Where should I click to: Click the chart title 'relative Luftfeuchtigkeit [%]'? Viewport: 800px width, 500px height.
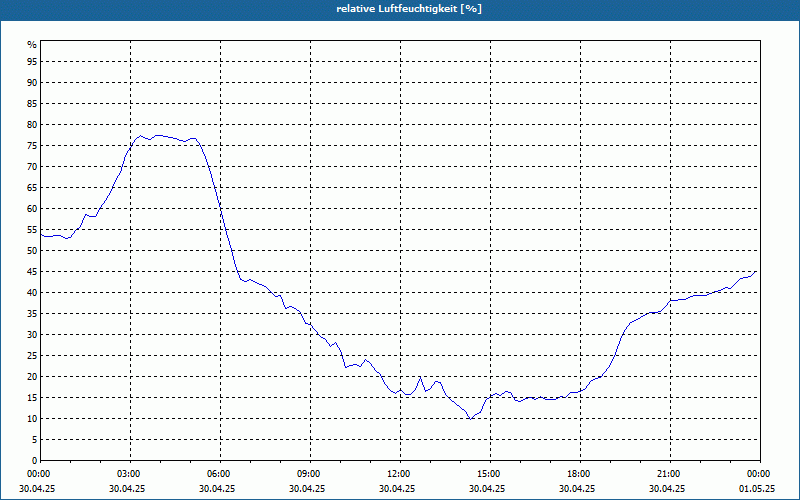pyautogui.click(x=409, y=9)
